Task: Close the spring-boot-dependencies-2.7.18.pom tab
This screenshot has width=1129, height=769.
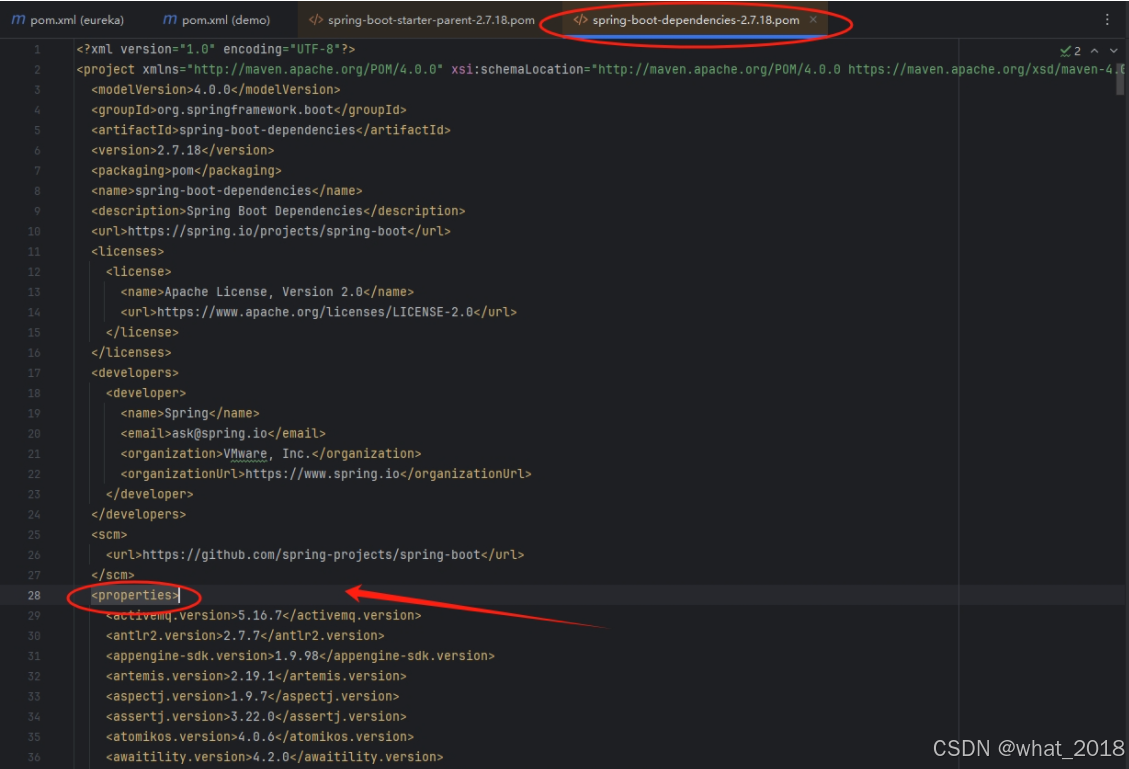Action: click(x=811, y=18)
